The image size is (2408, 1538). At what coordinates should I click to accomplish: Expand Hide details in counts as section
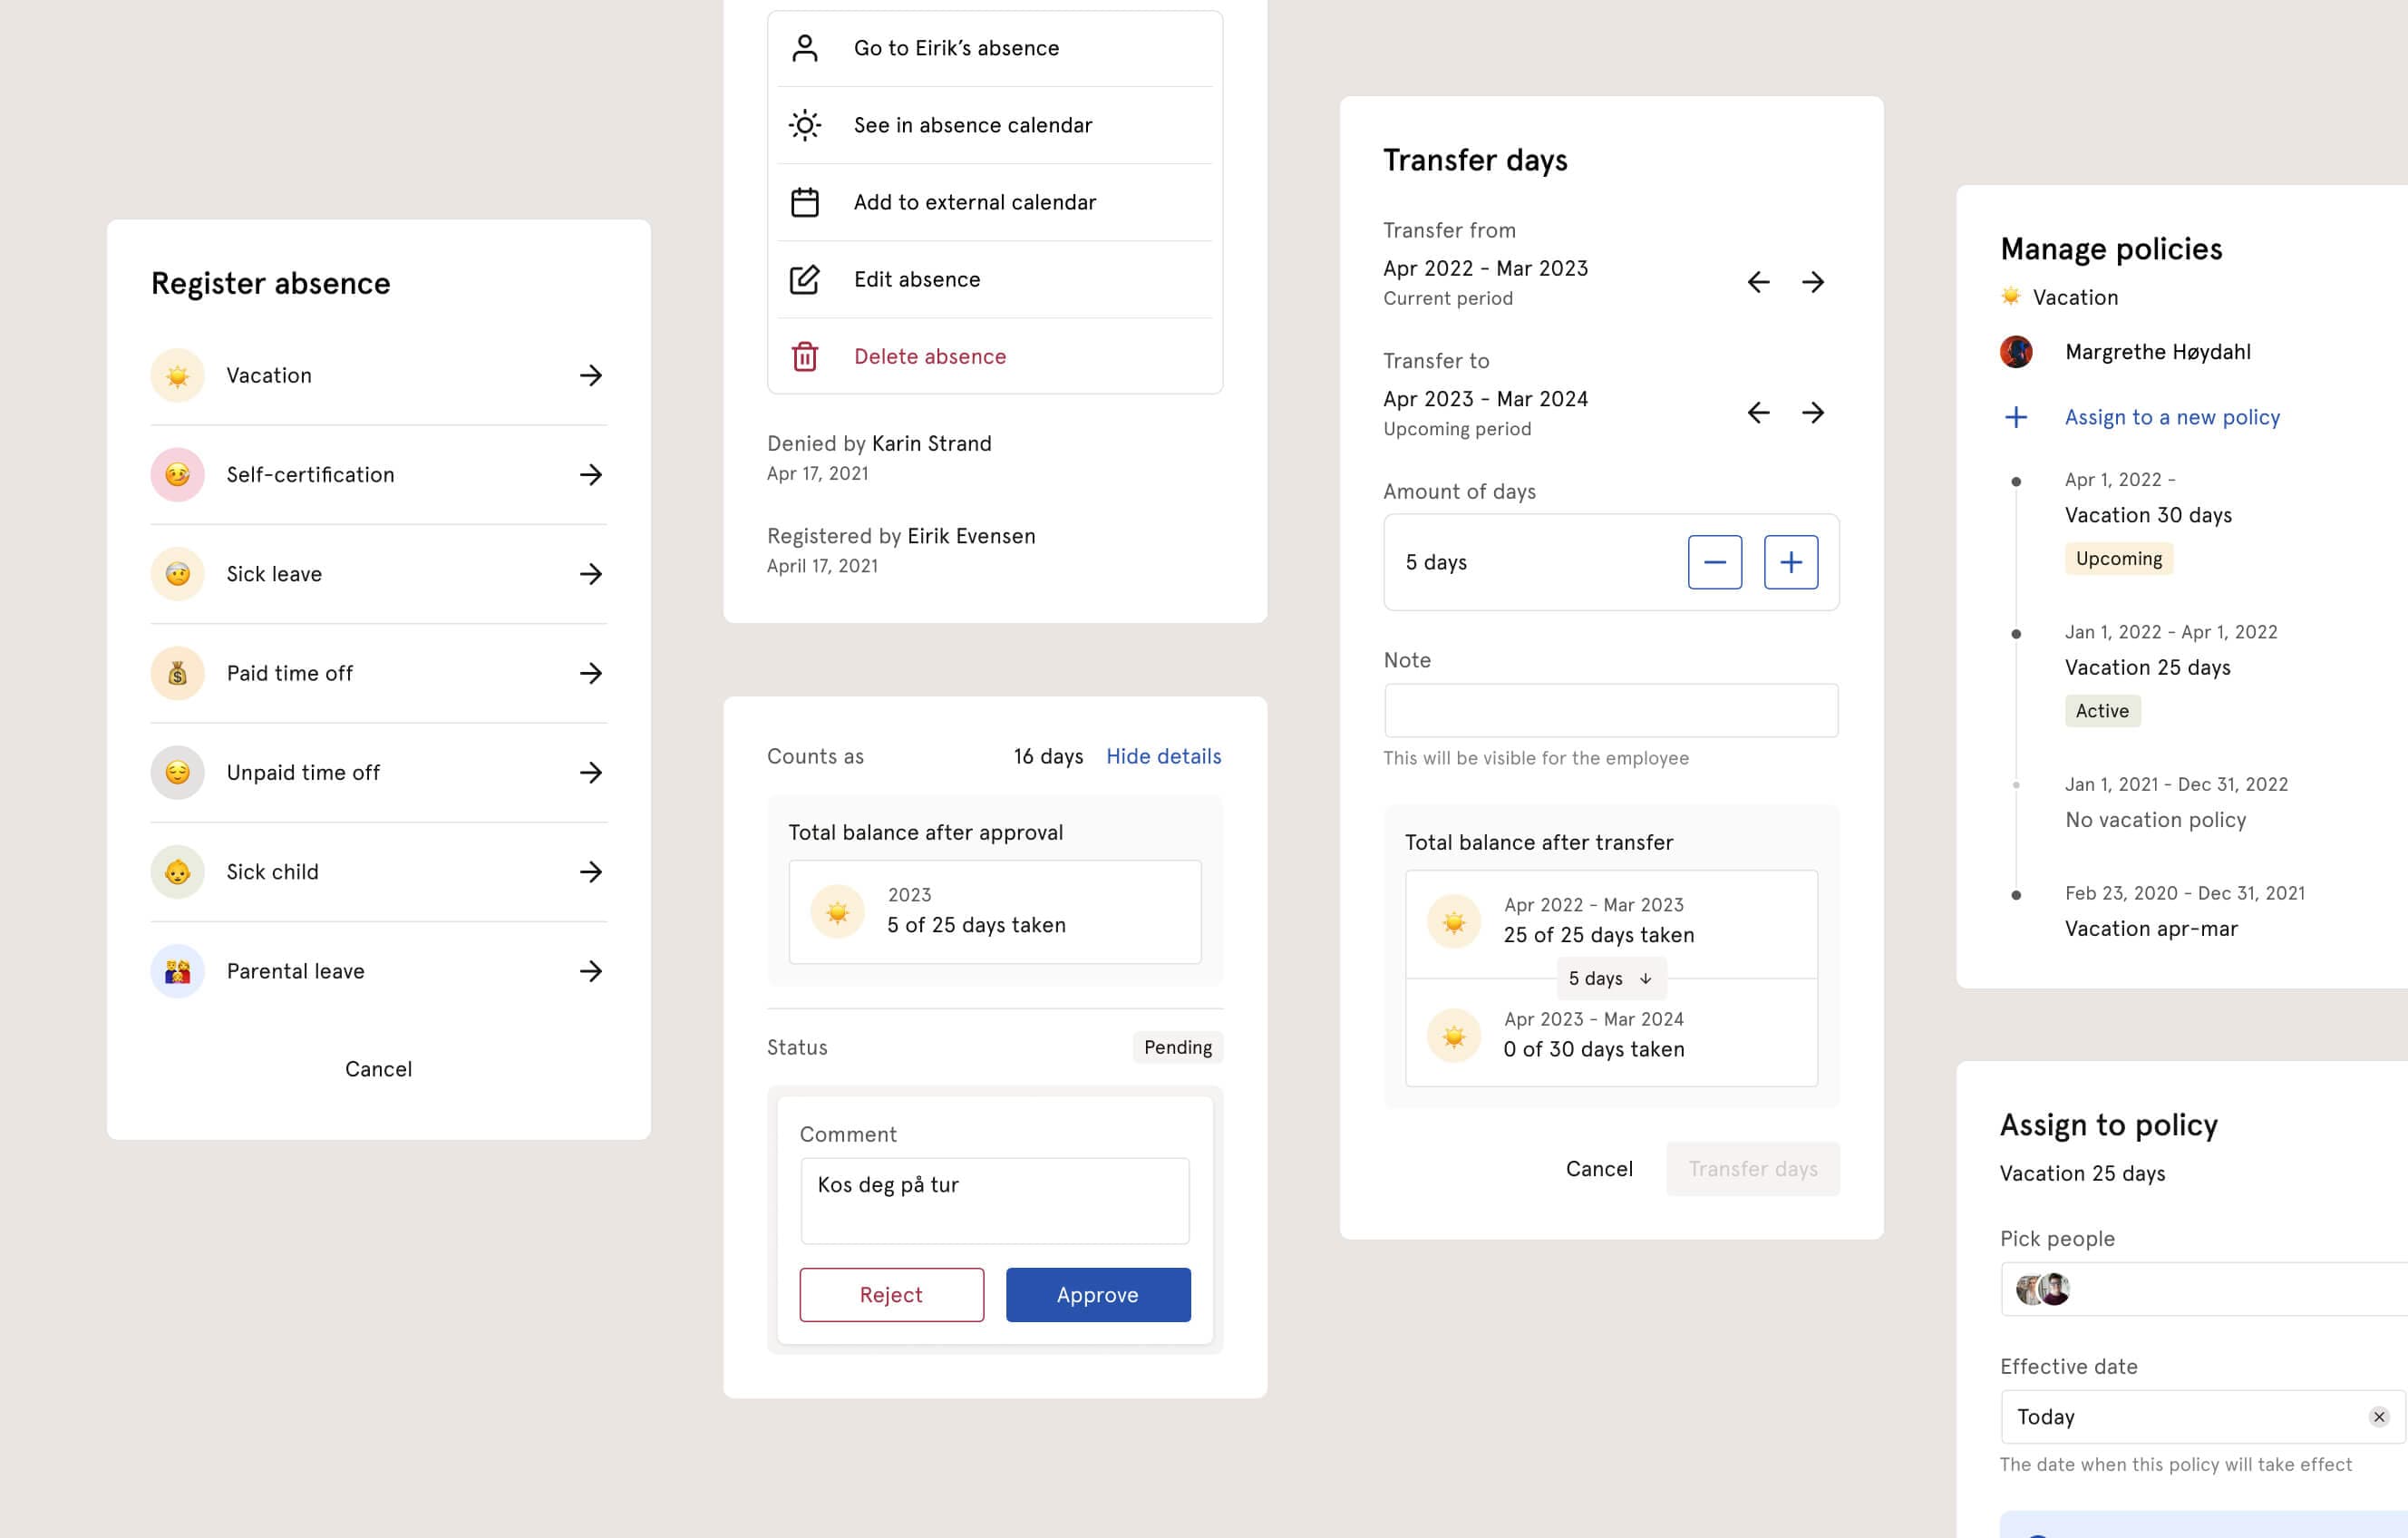coord(1162,755)
